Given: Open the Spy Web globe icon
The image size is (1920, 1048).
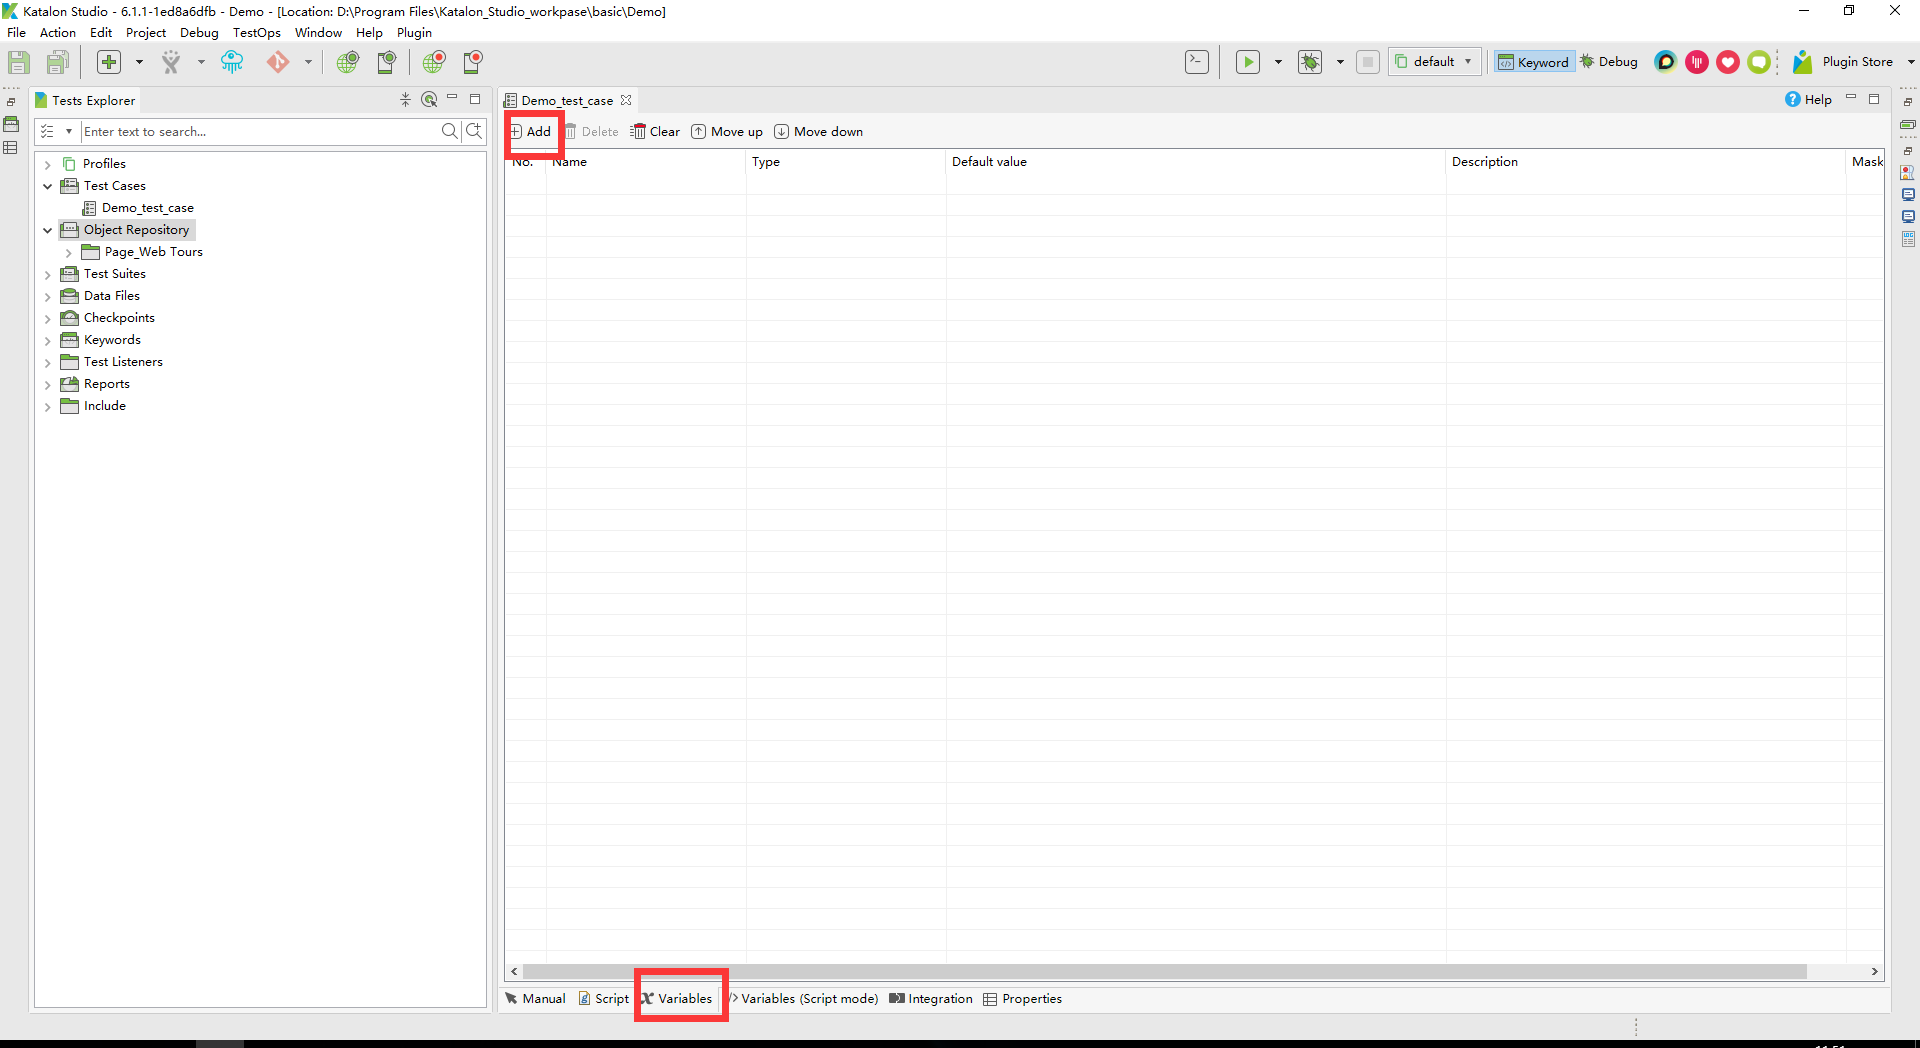Looking at the screenshot, I should (x=347, y=62).
